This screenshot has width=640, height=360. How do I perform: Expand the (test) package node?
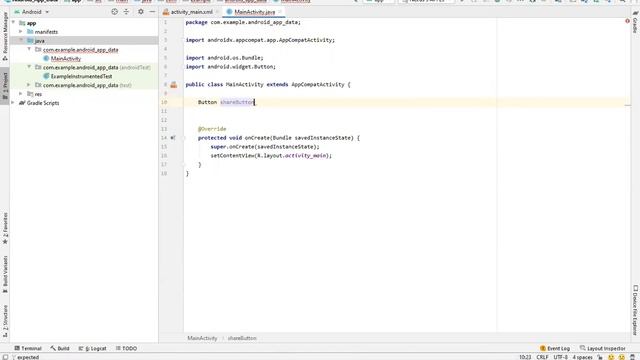(29, 85)
